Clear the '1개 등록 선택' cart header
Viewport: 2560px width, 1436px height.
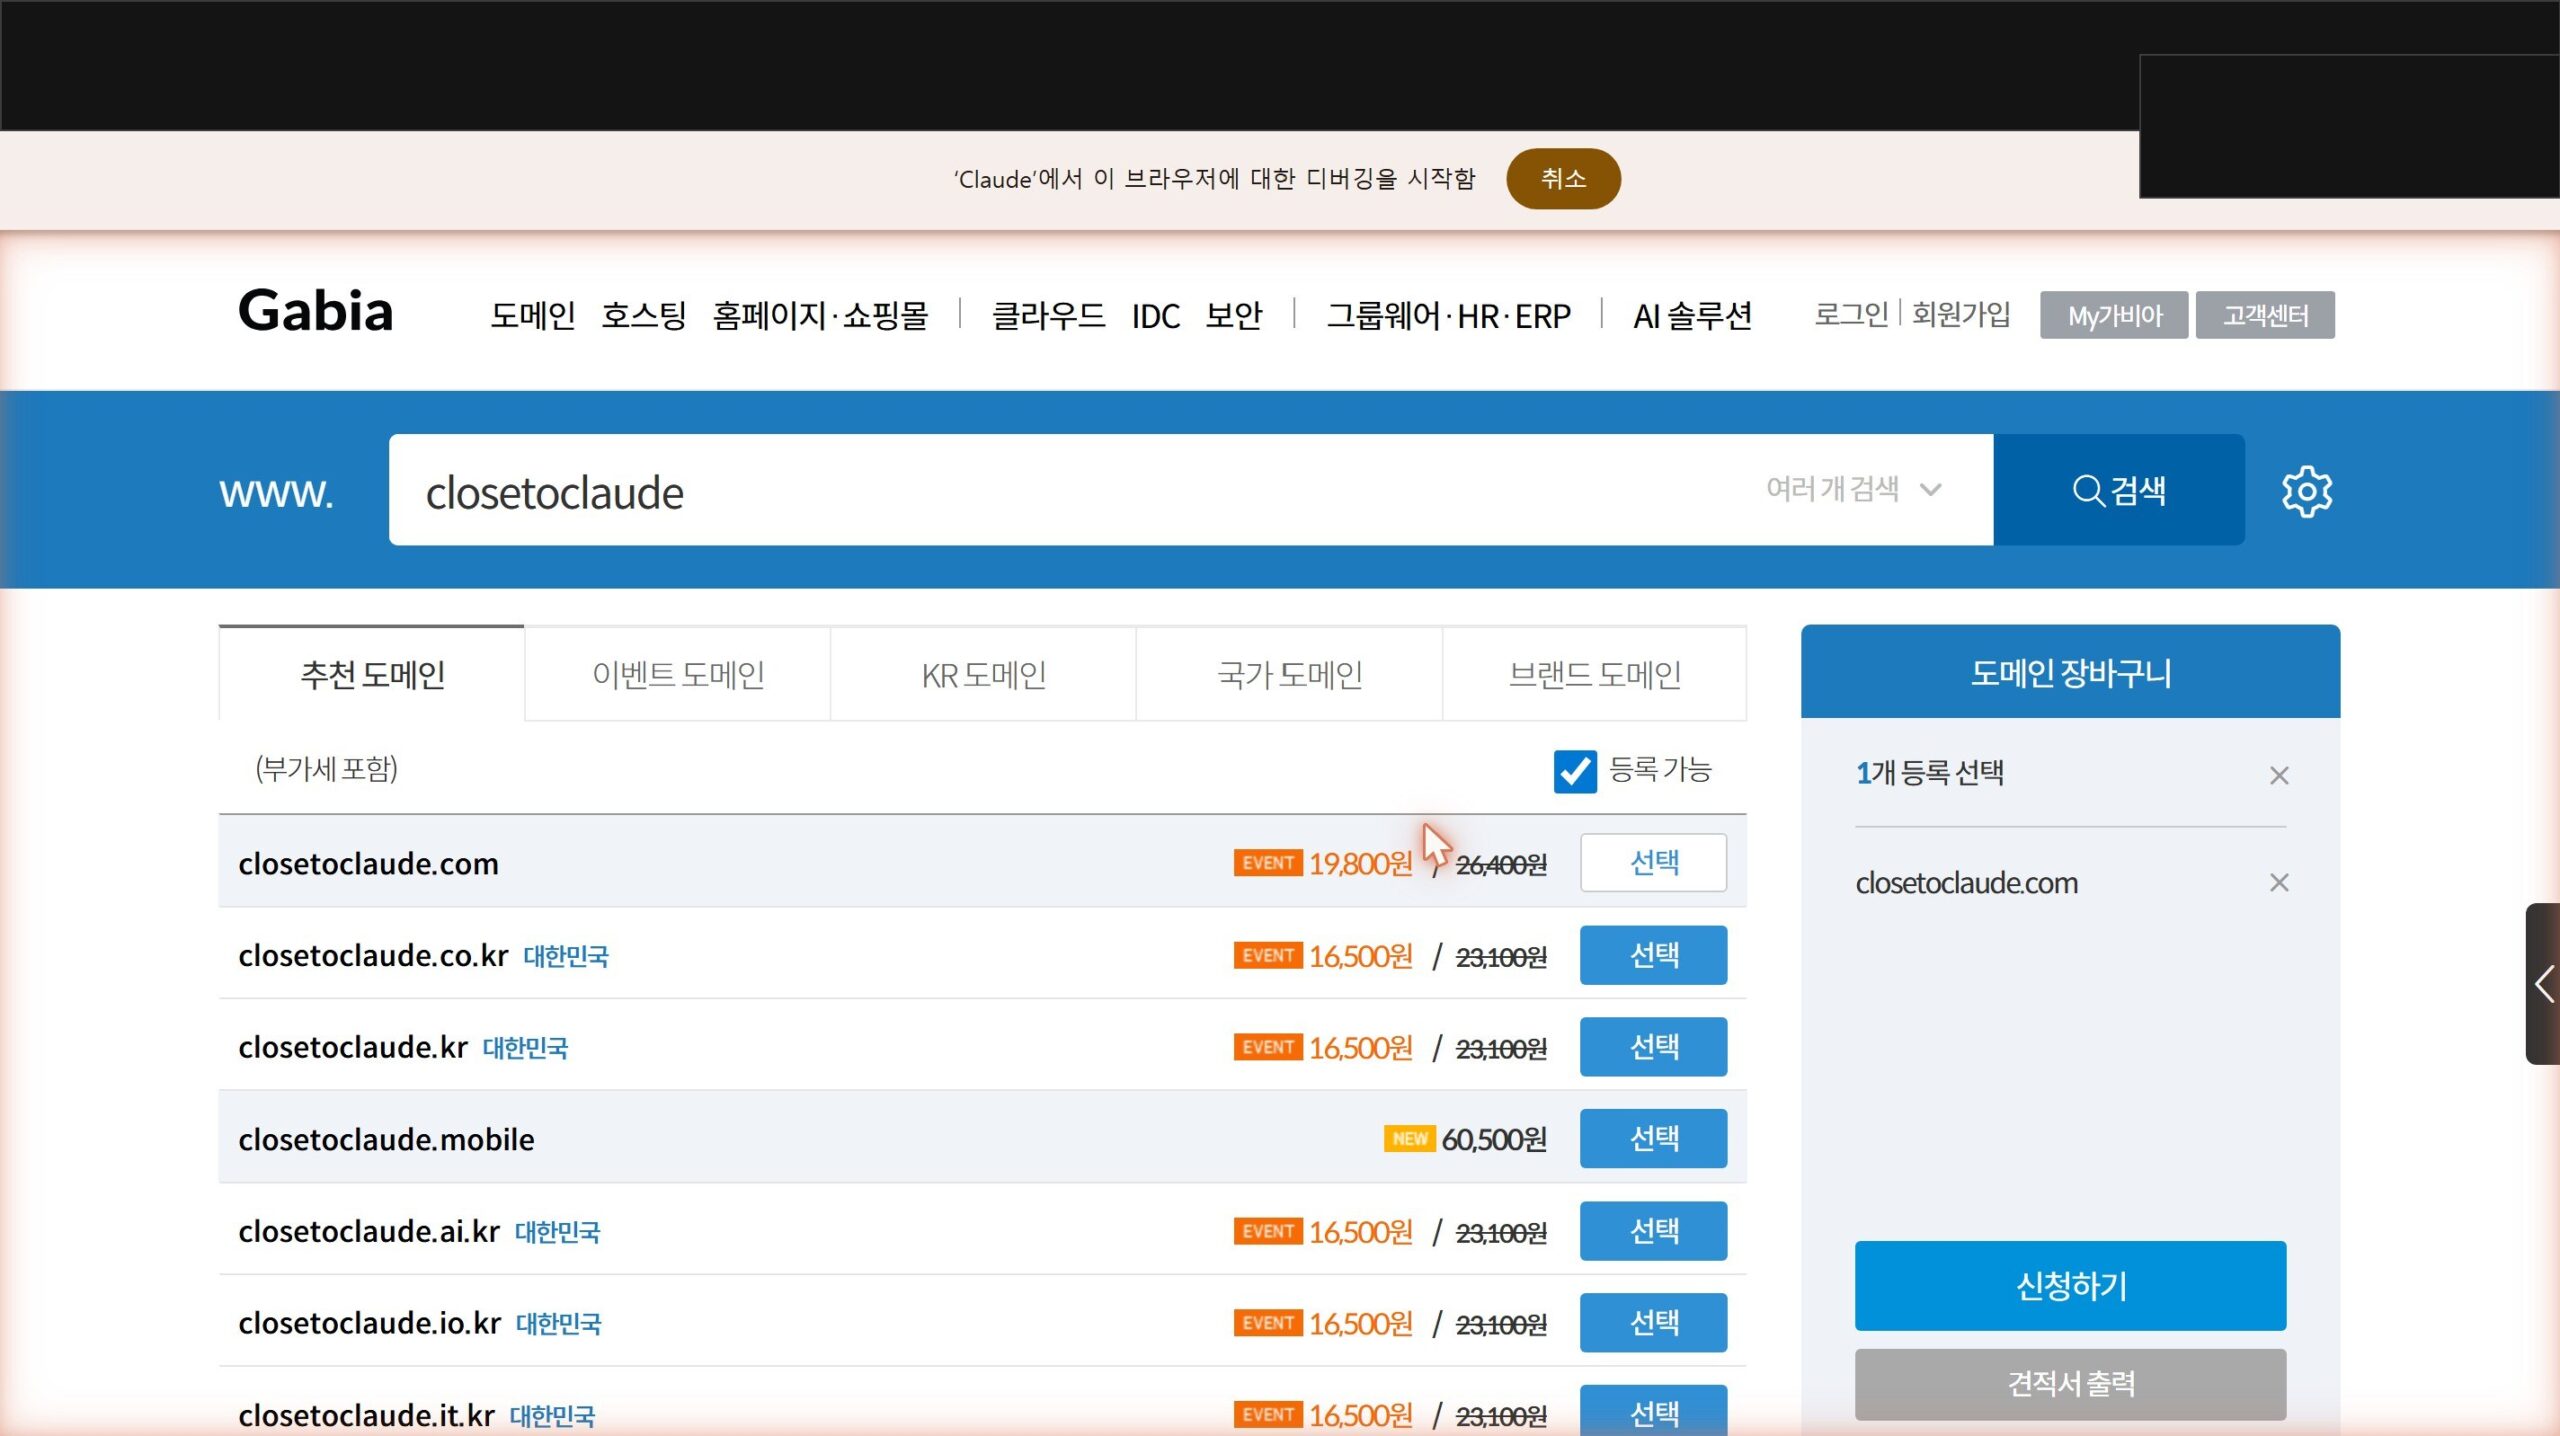point(2279,775)
